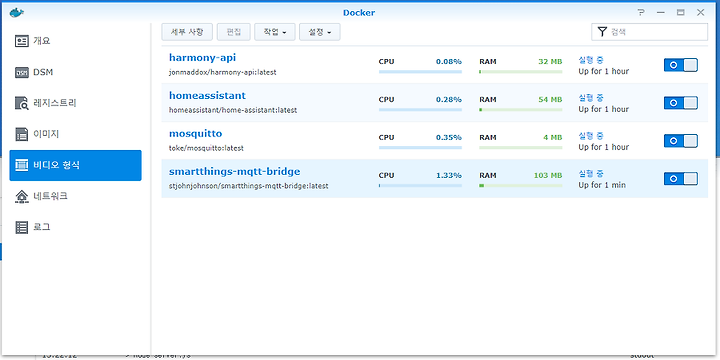The width and height of the screenshot is (720, 360).
Task: Click the Up for 1 min status
Action: coord(602,185)
